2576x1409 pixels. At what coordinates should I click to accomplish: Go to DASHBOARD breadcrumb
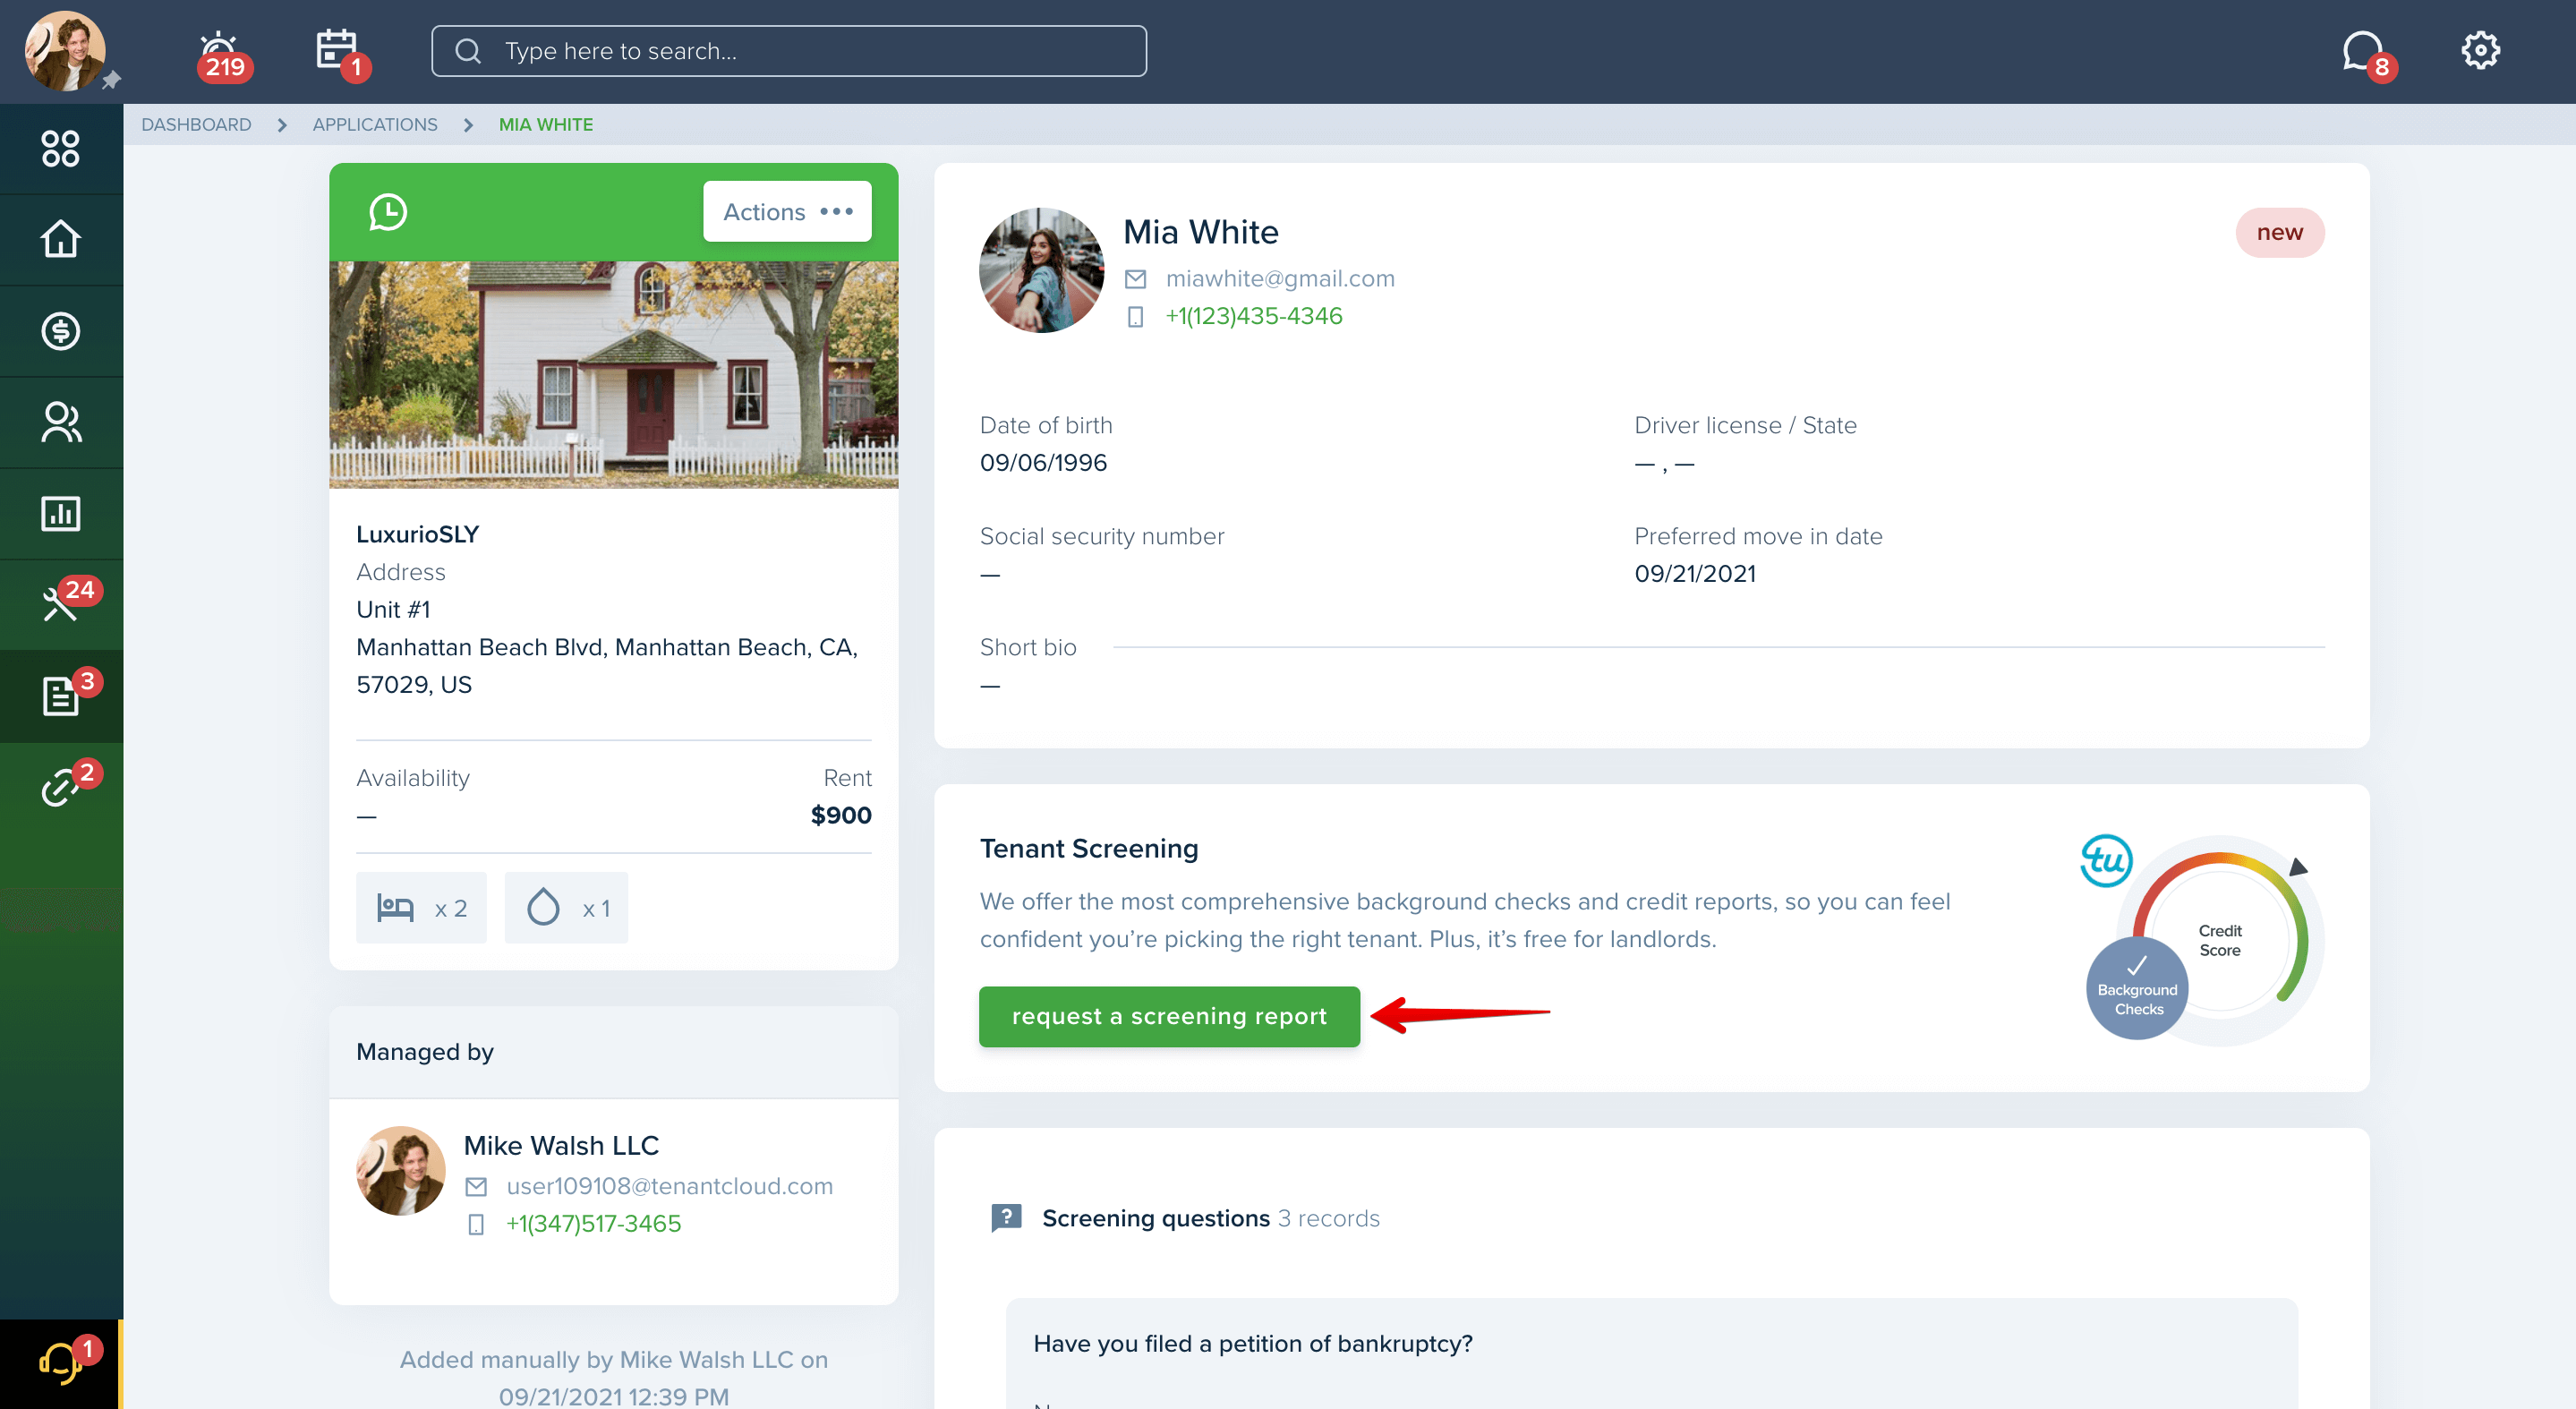(196, 125)
